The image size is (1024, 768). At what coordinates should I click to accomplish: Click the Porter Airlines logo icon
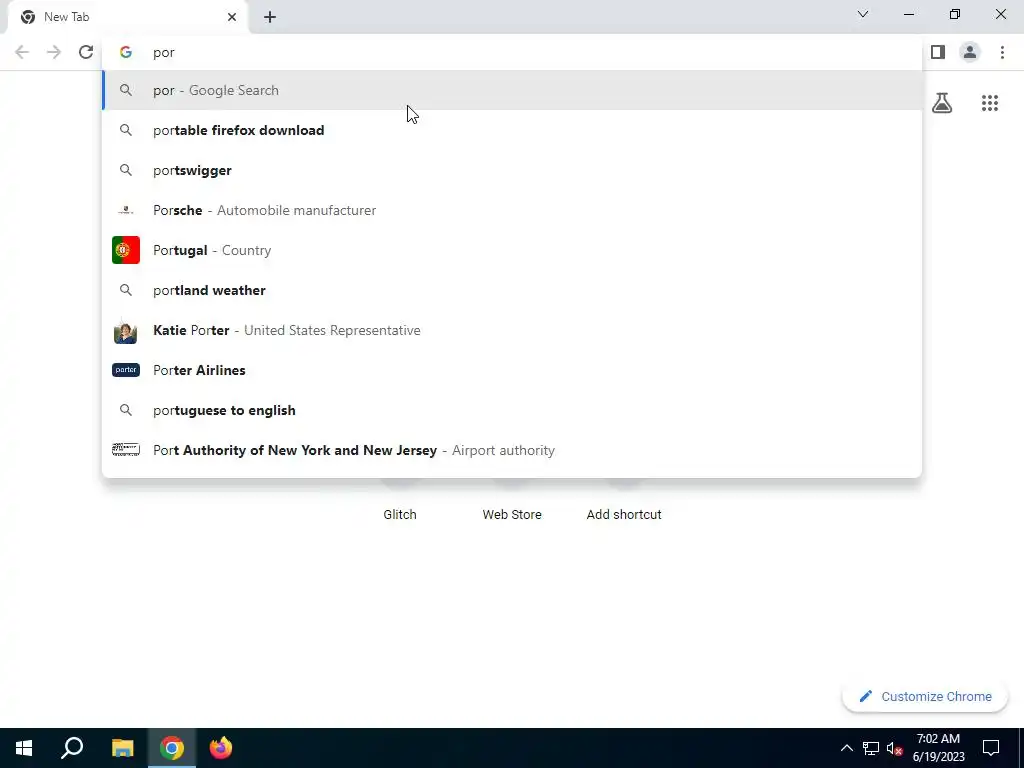126,370
